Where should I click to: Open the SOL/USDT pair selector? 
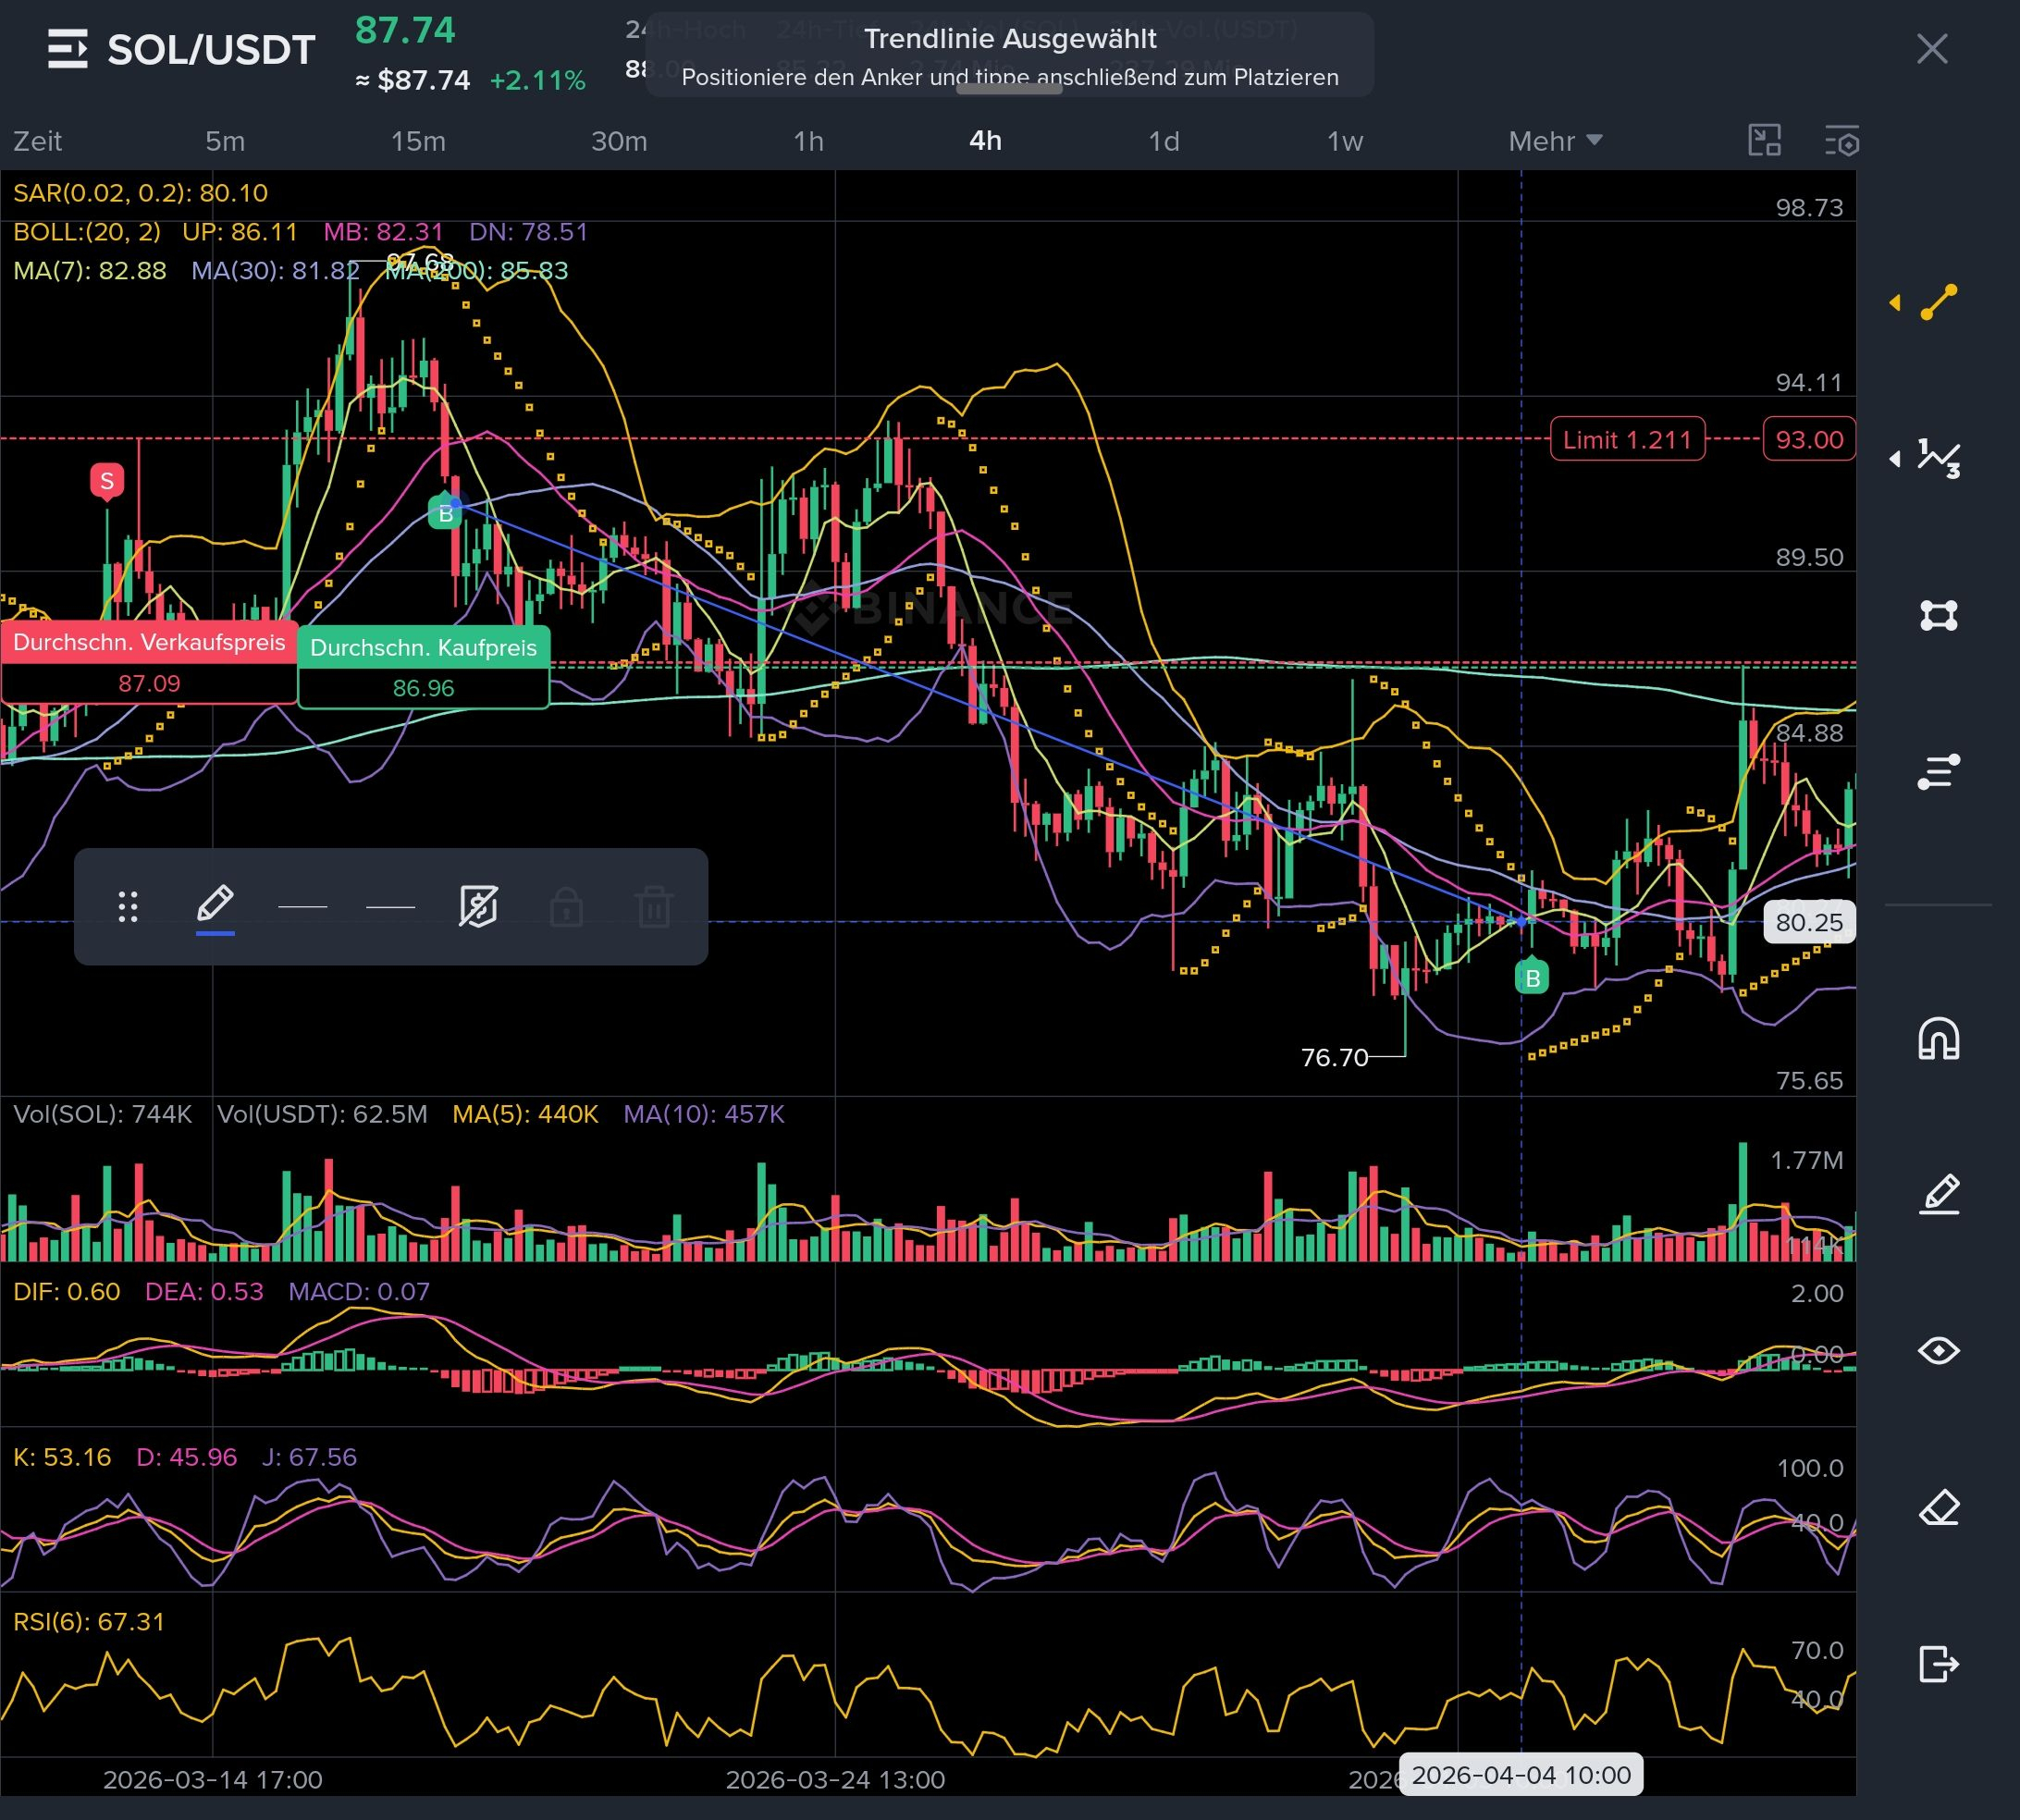(x=211, y=50)
